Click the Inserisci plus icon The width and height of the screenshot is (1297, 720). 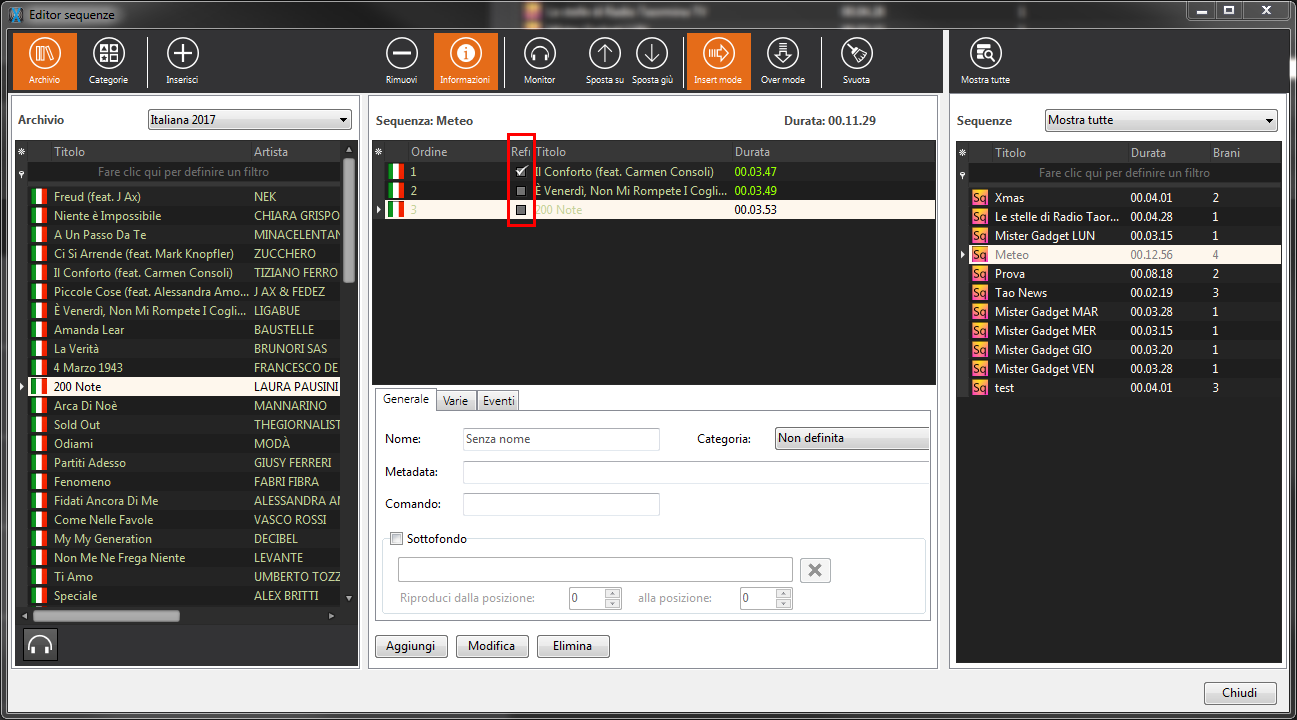pos(182,61)
